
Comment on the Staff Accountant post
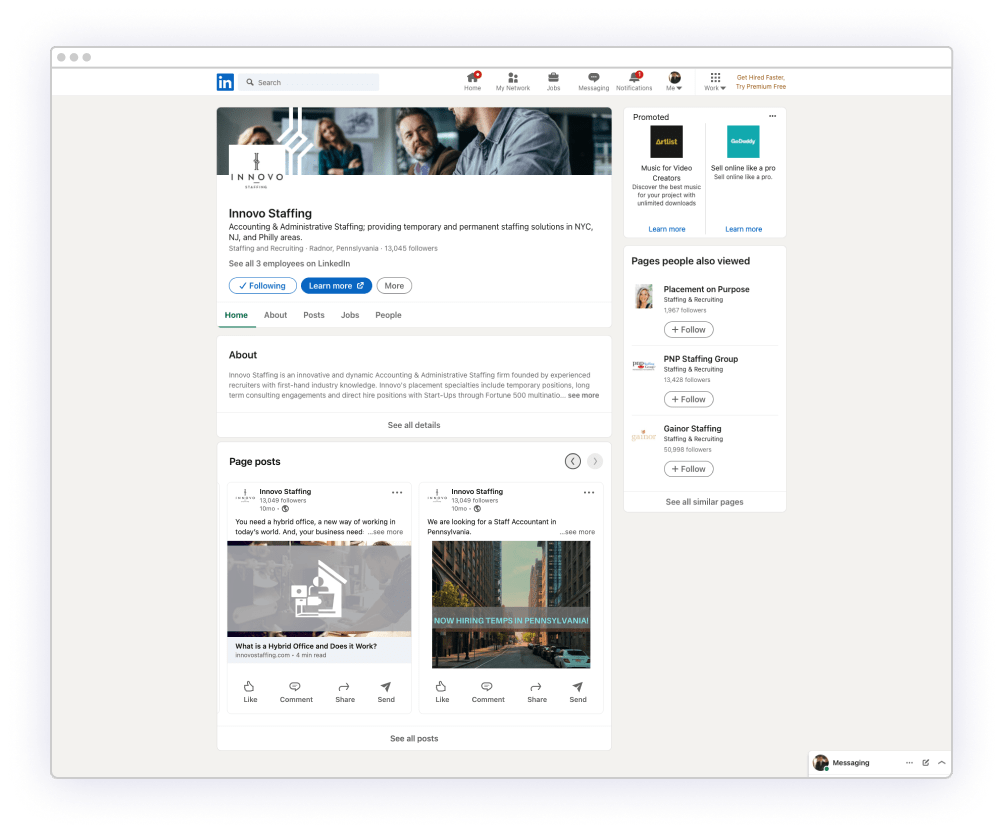click(x=488, y=691)
